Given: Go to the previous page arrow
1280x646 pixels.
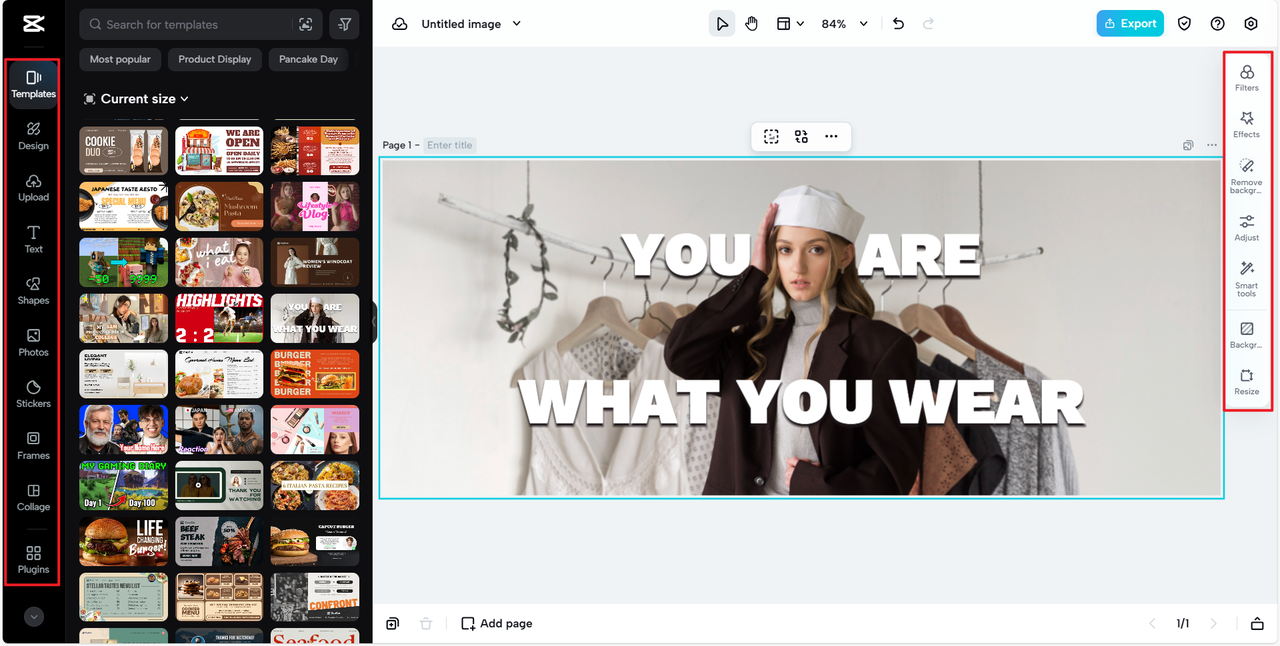Looking at the screenshot, I should [x=1152, y=623].
